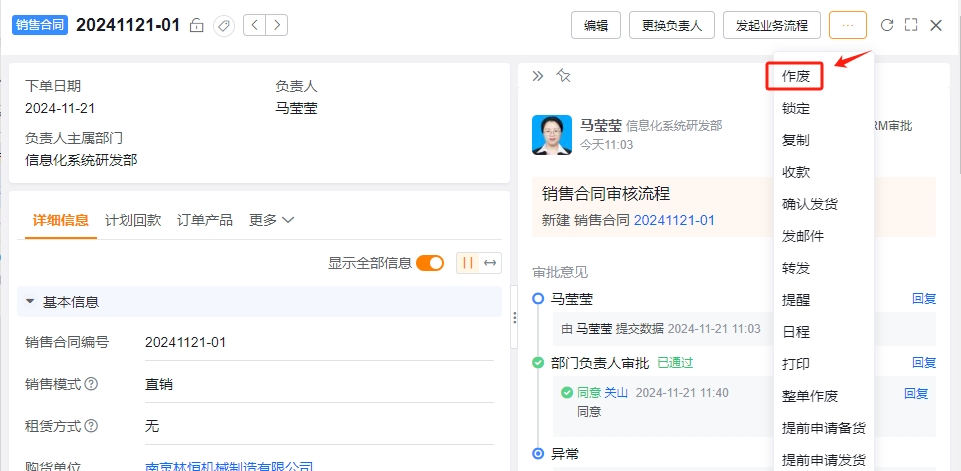Click help icon beside 销售模式
This screenshot has width=961, height=471.
pyautogui.click(x=91, y=384)
